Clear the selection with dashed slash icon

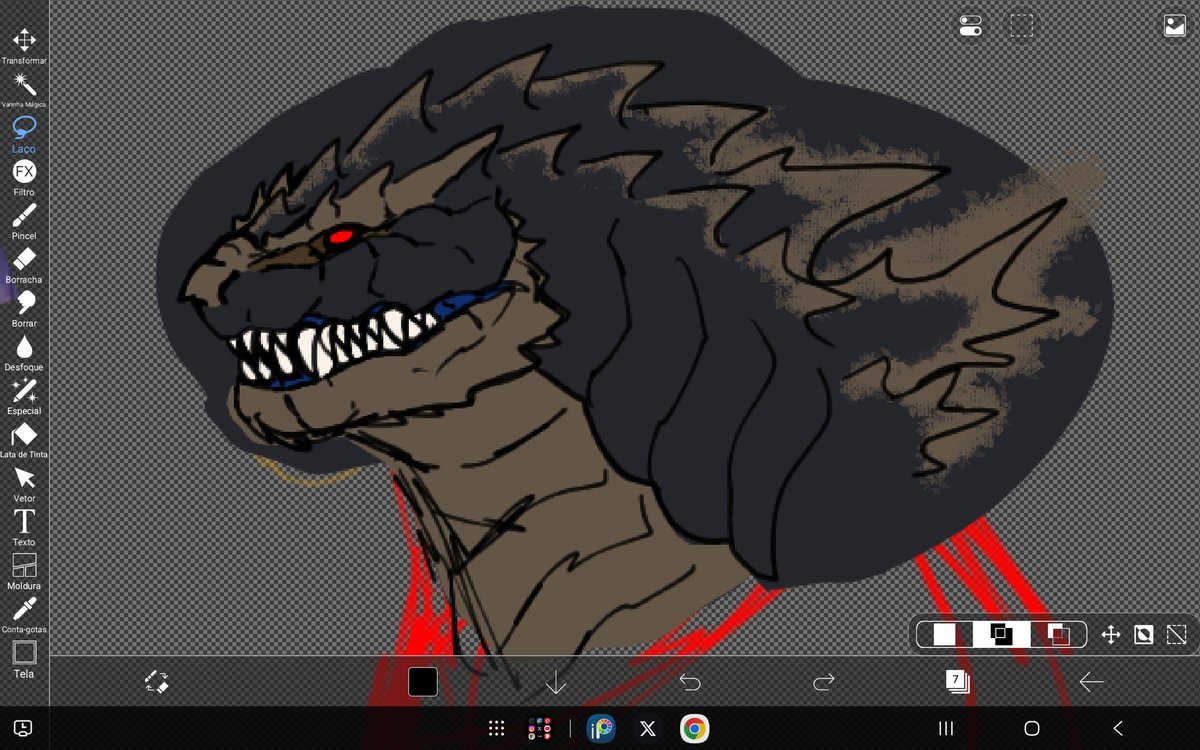(1177, 634)
